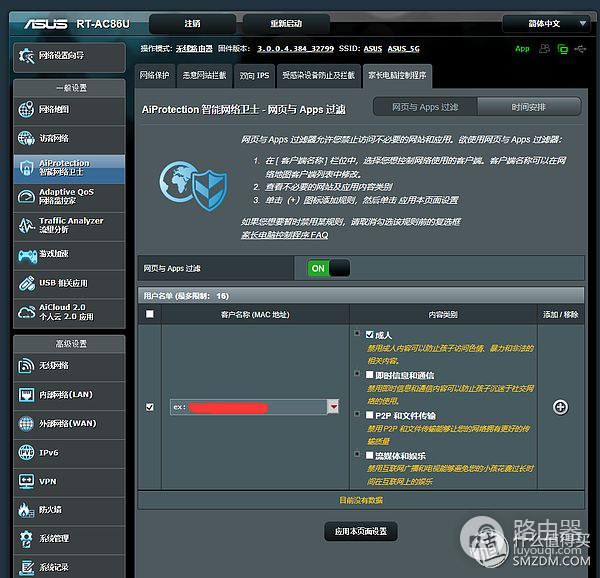
Task: Click the plus icon to add client rule
Action: coord(560,407)
